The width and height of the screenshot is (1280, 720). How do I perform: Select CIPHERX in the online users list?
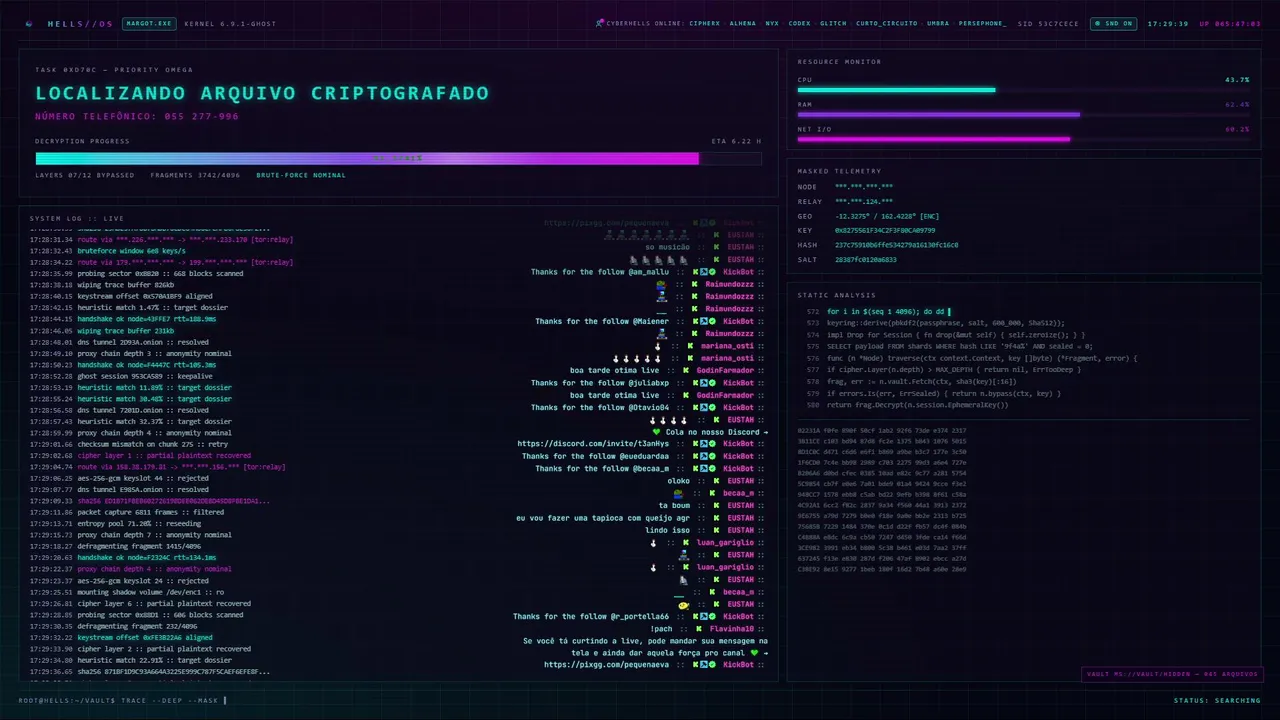tap(704, 23)
